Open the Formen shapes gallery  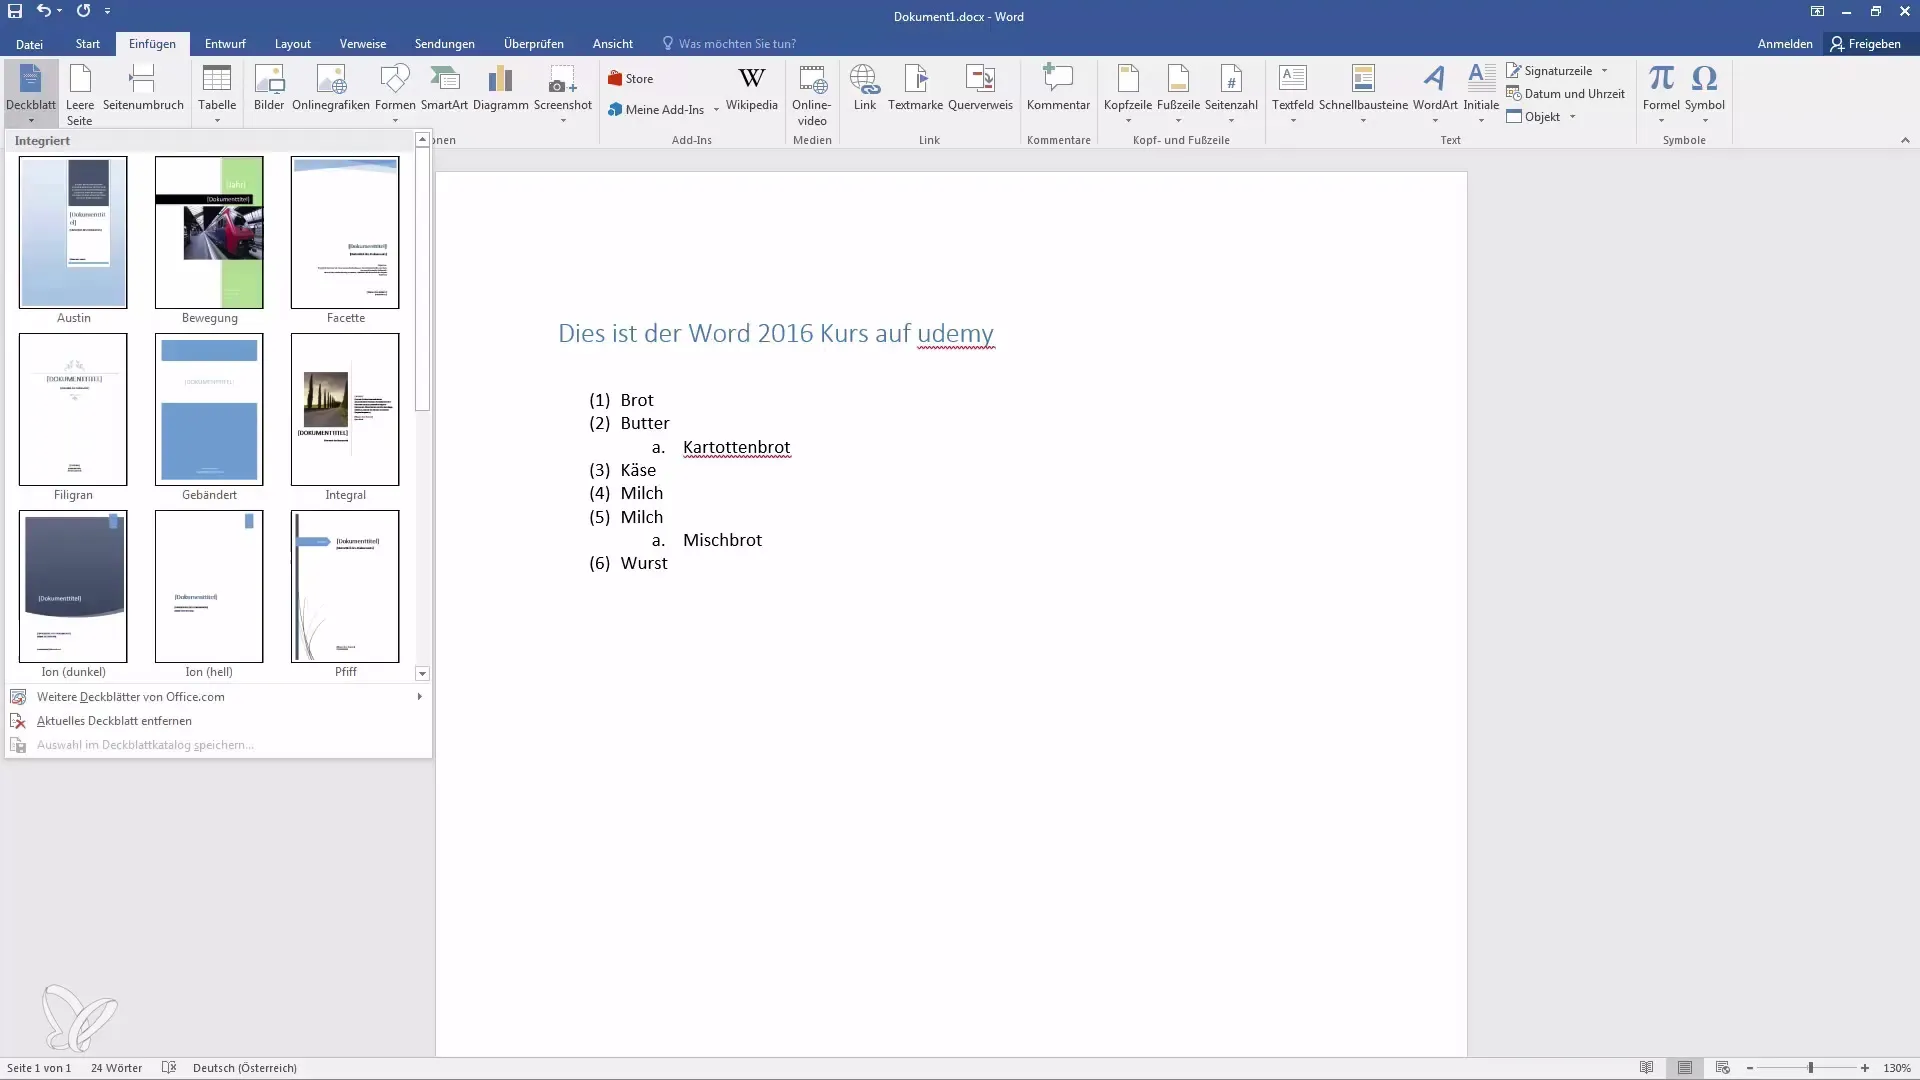(395, 93)
